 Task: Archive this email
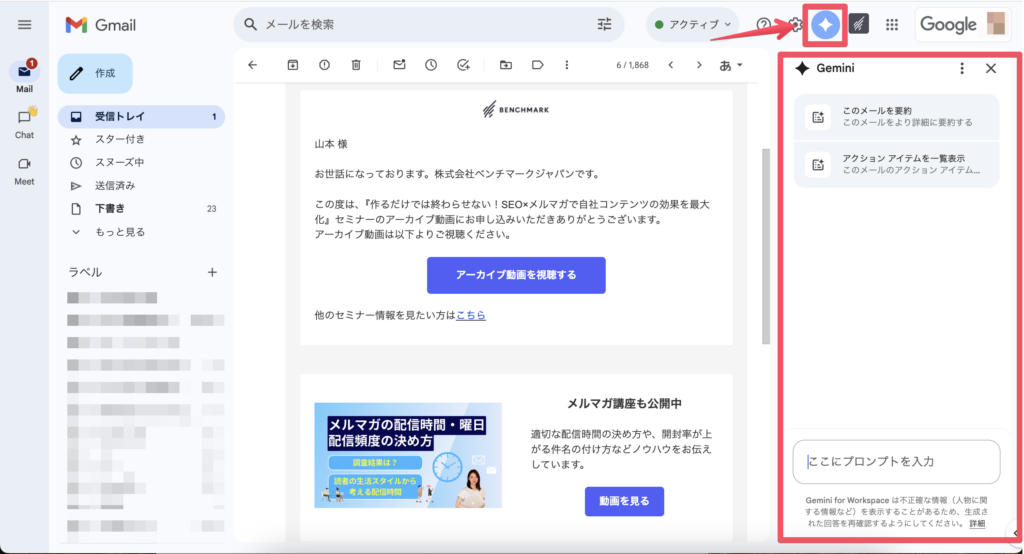[293, 65]
